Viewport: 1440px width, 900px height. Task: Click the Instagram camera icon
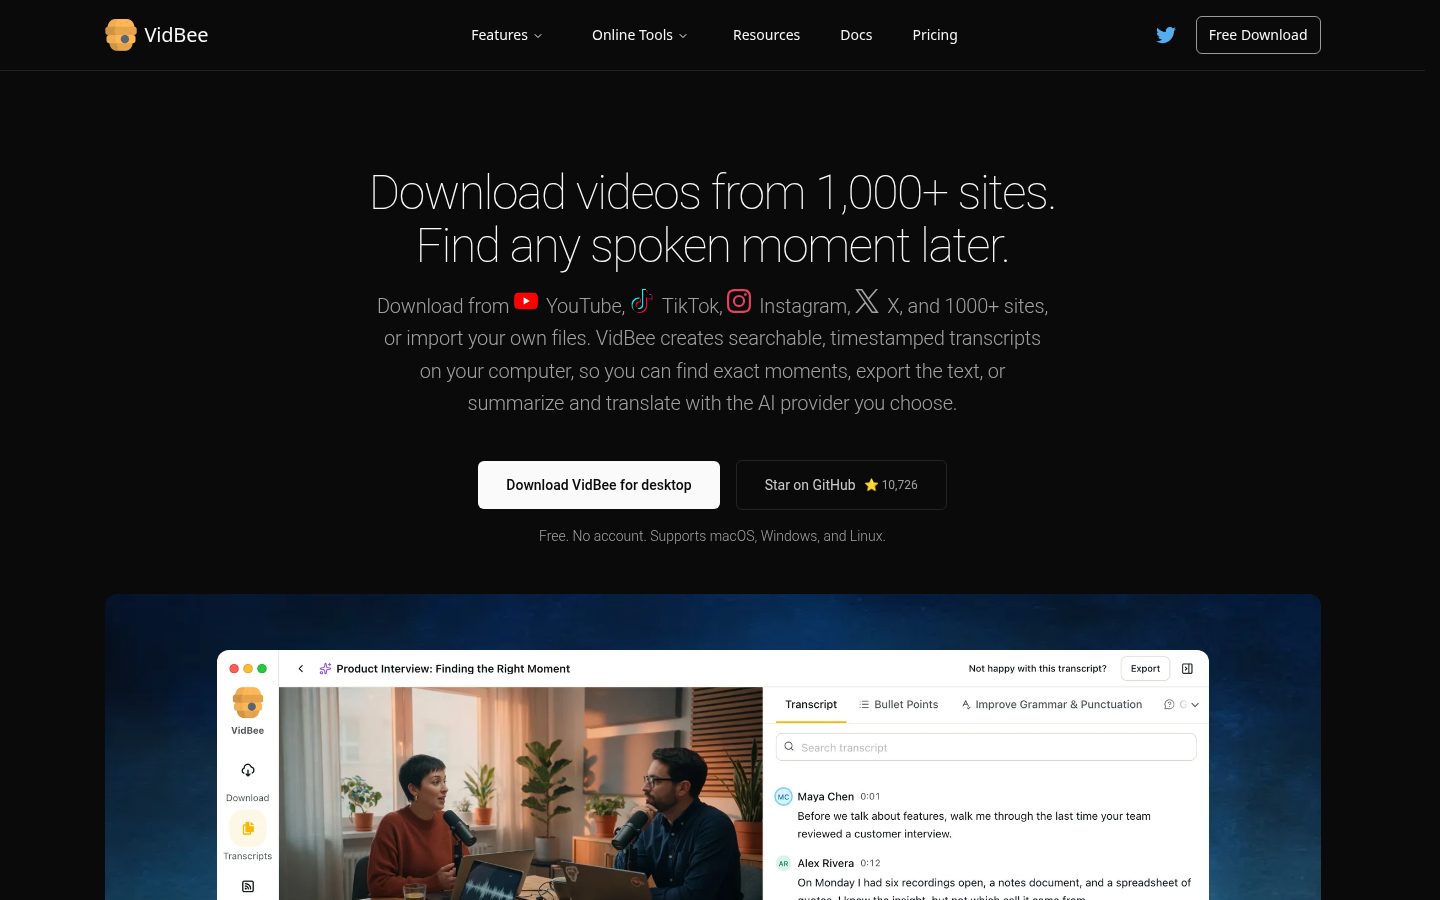point(739,301)
